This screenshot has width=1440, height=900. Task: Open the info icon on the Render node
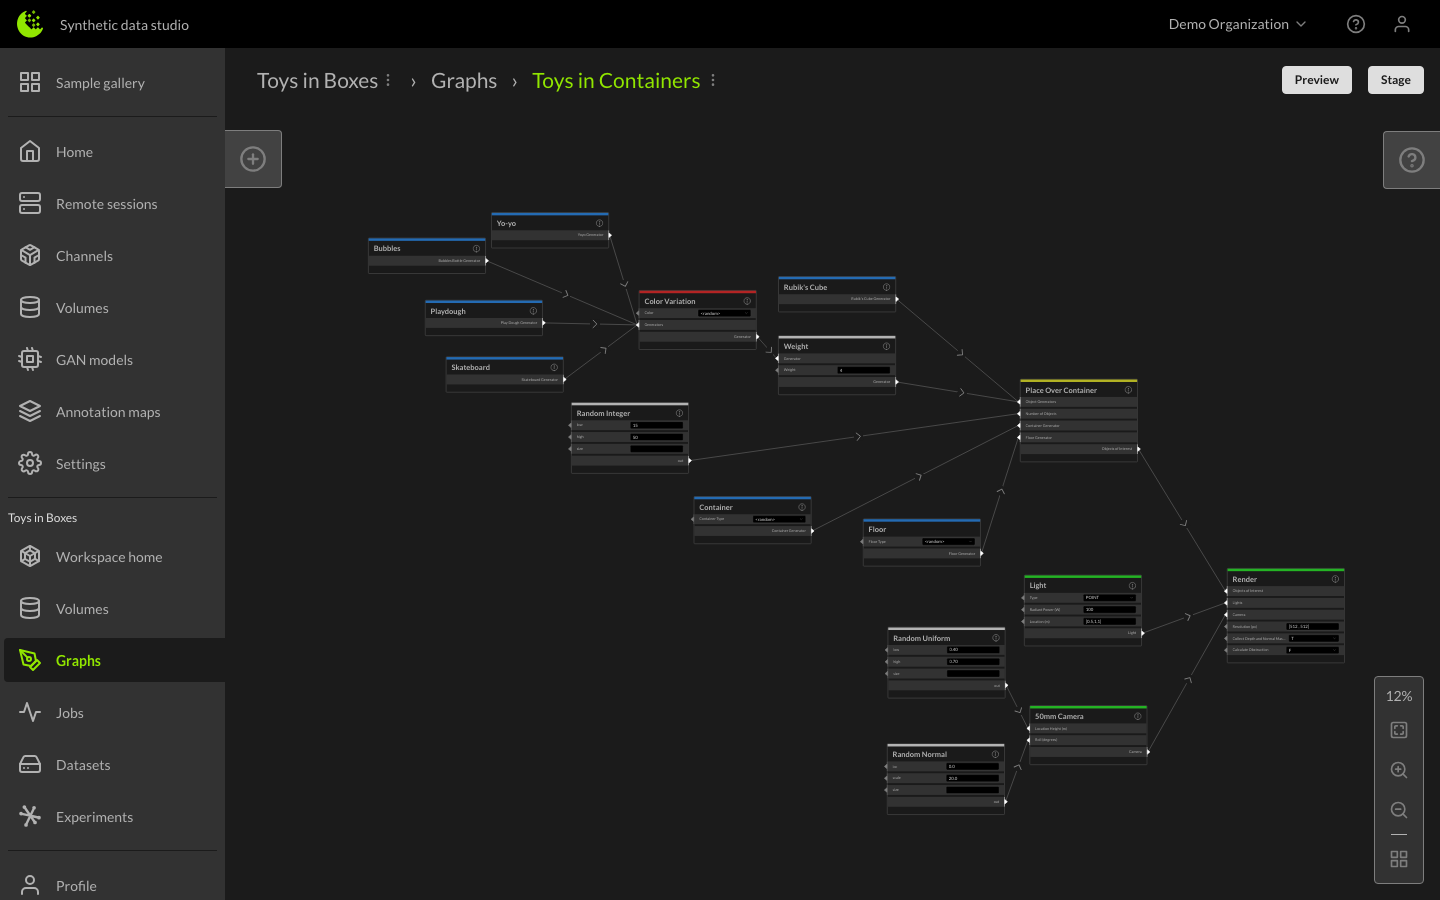coord(1335,579)
